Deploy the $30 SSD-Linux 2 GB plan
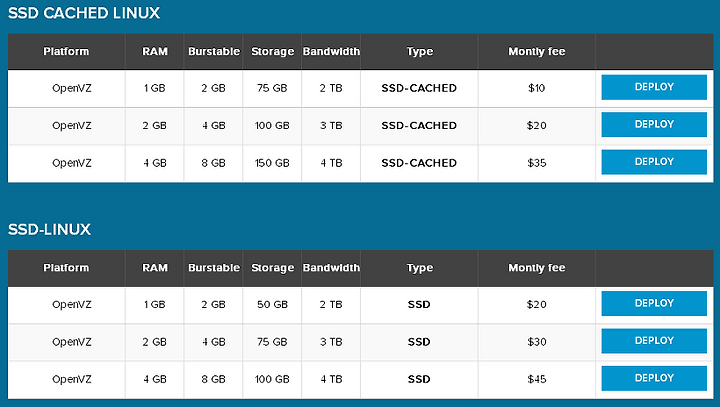 [654, 341]
